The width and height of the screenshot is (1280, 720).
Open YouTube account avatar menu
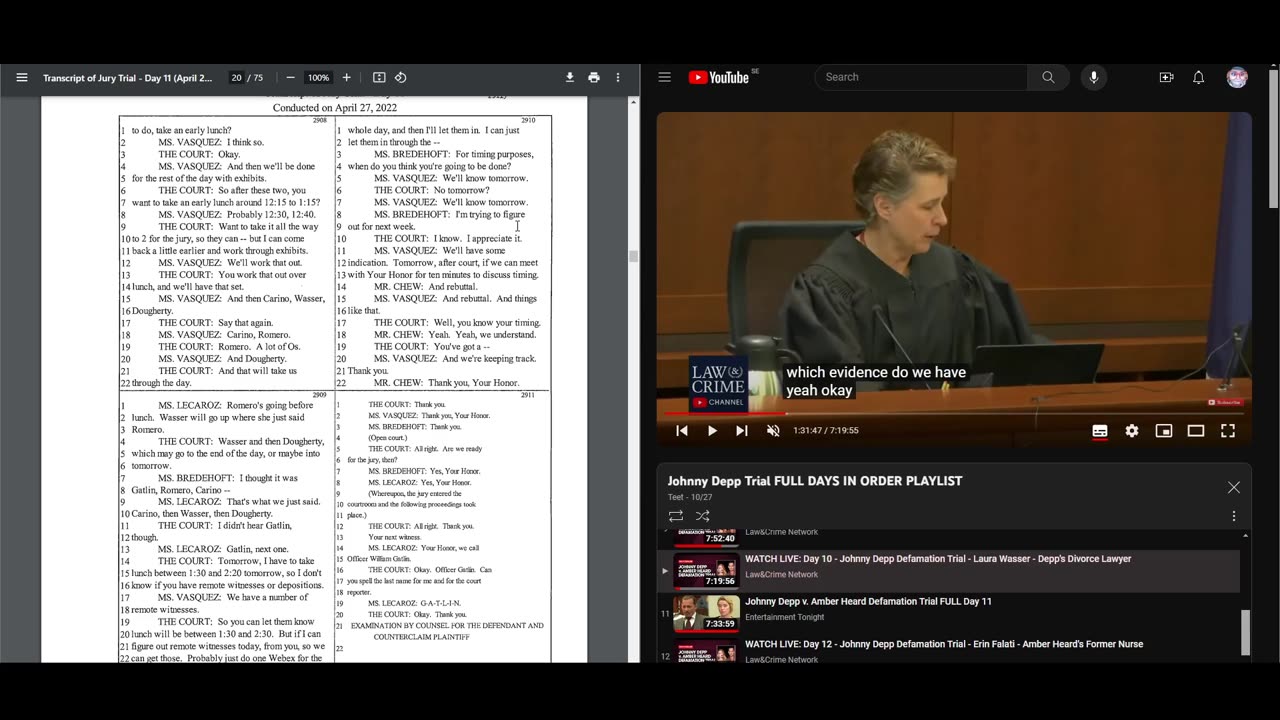pos(1237,77)
